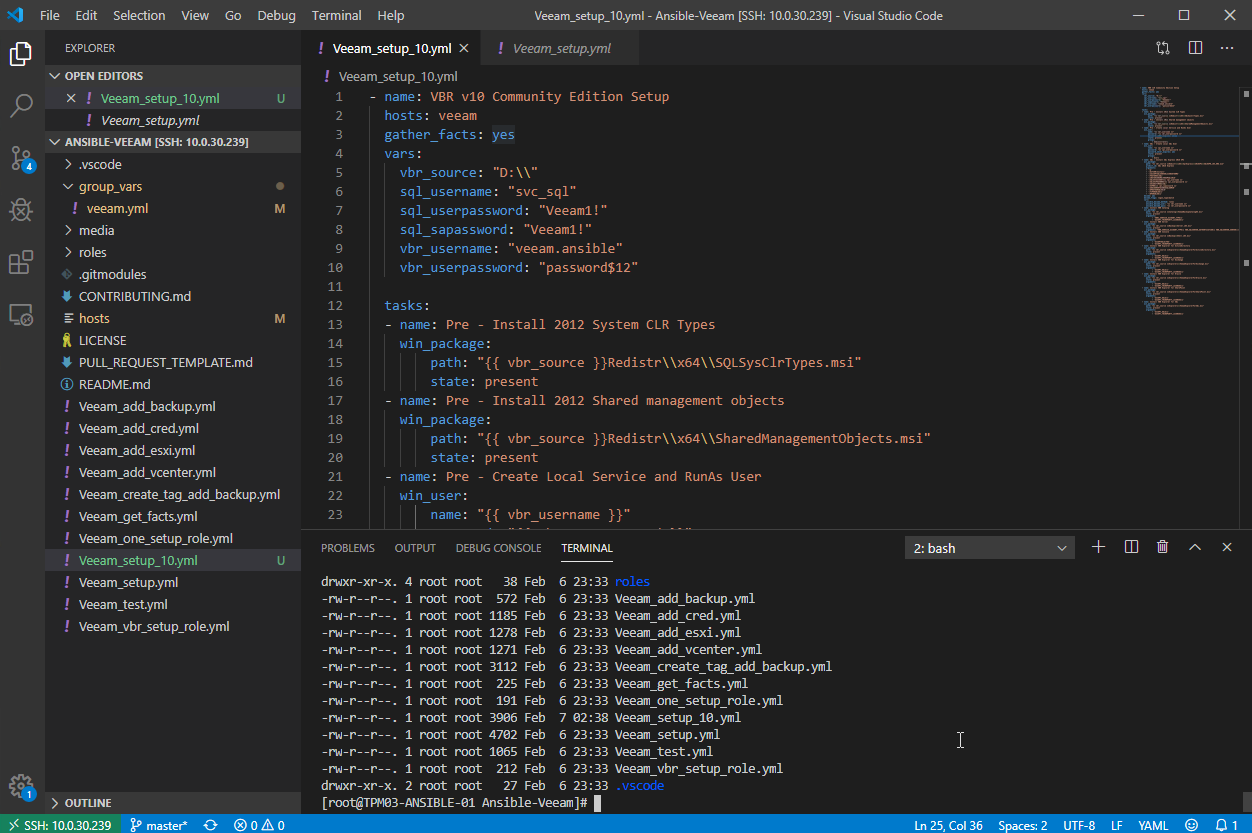Switch to the PROBLEMS panel tab
The width and height of the screenshot is (1252, 833).
pyautogui.click(x=348, y=548)
